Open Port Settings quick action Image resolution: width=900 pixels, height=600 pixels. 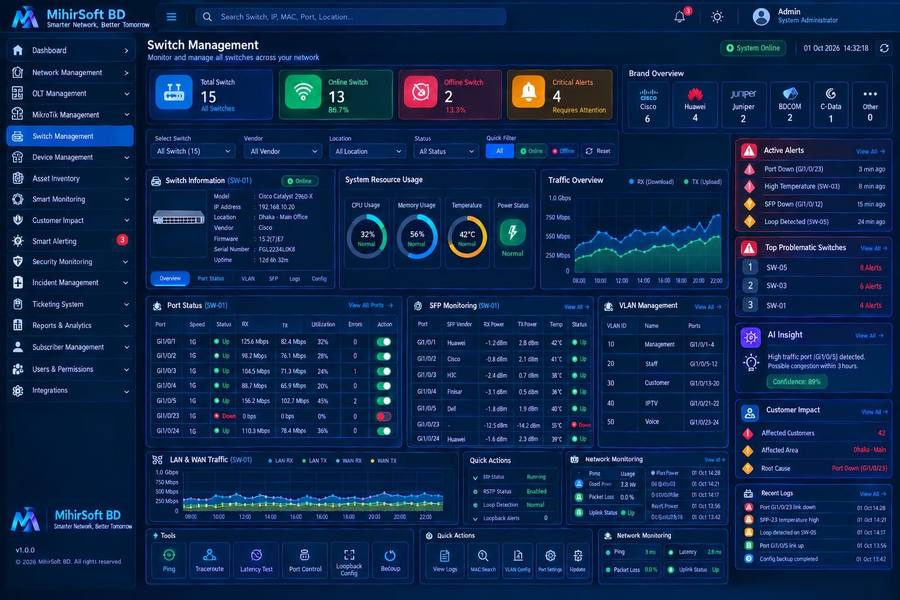point(550,560)
